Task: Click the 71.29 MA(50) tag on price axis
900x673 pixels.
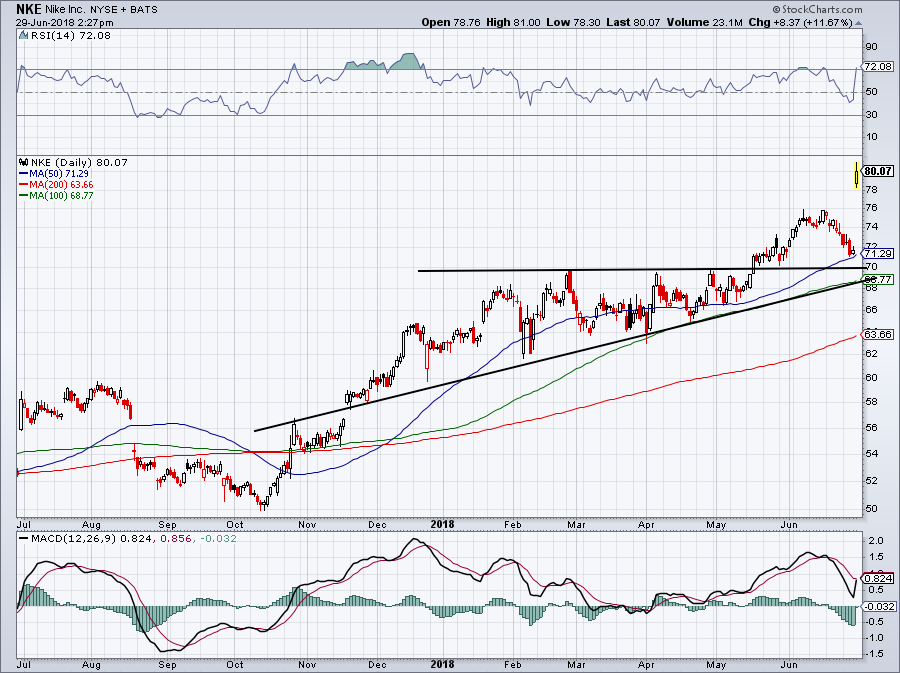Action: [878, 254]
